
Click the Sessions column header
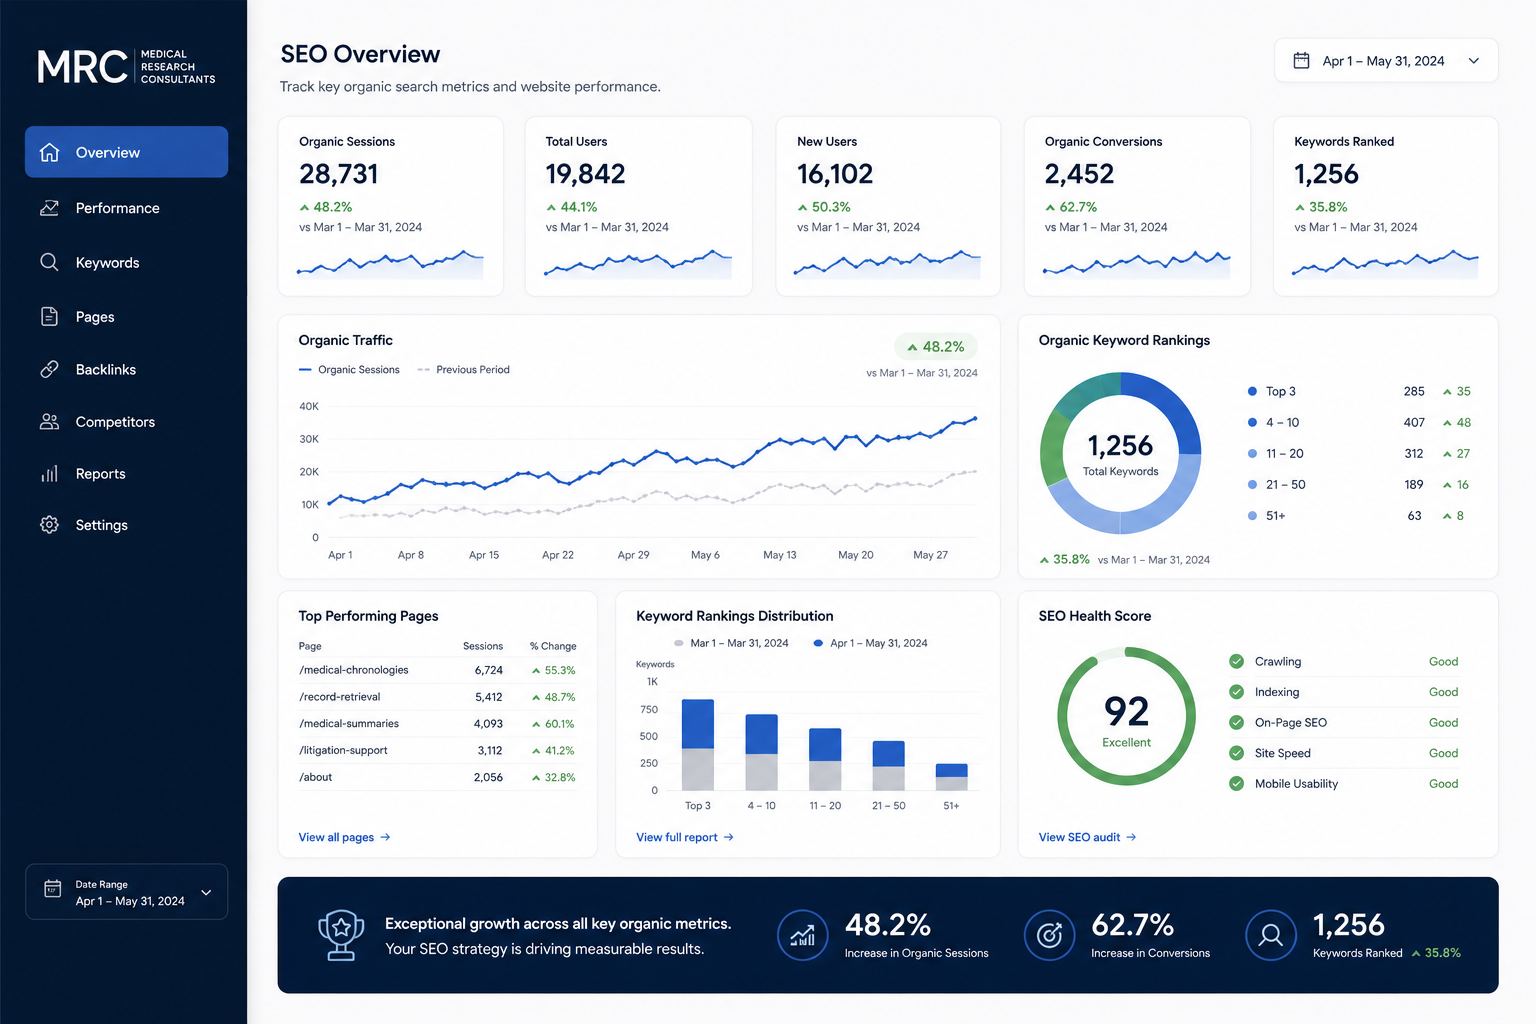click(483, 646)
